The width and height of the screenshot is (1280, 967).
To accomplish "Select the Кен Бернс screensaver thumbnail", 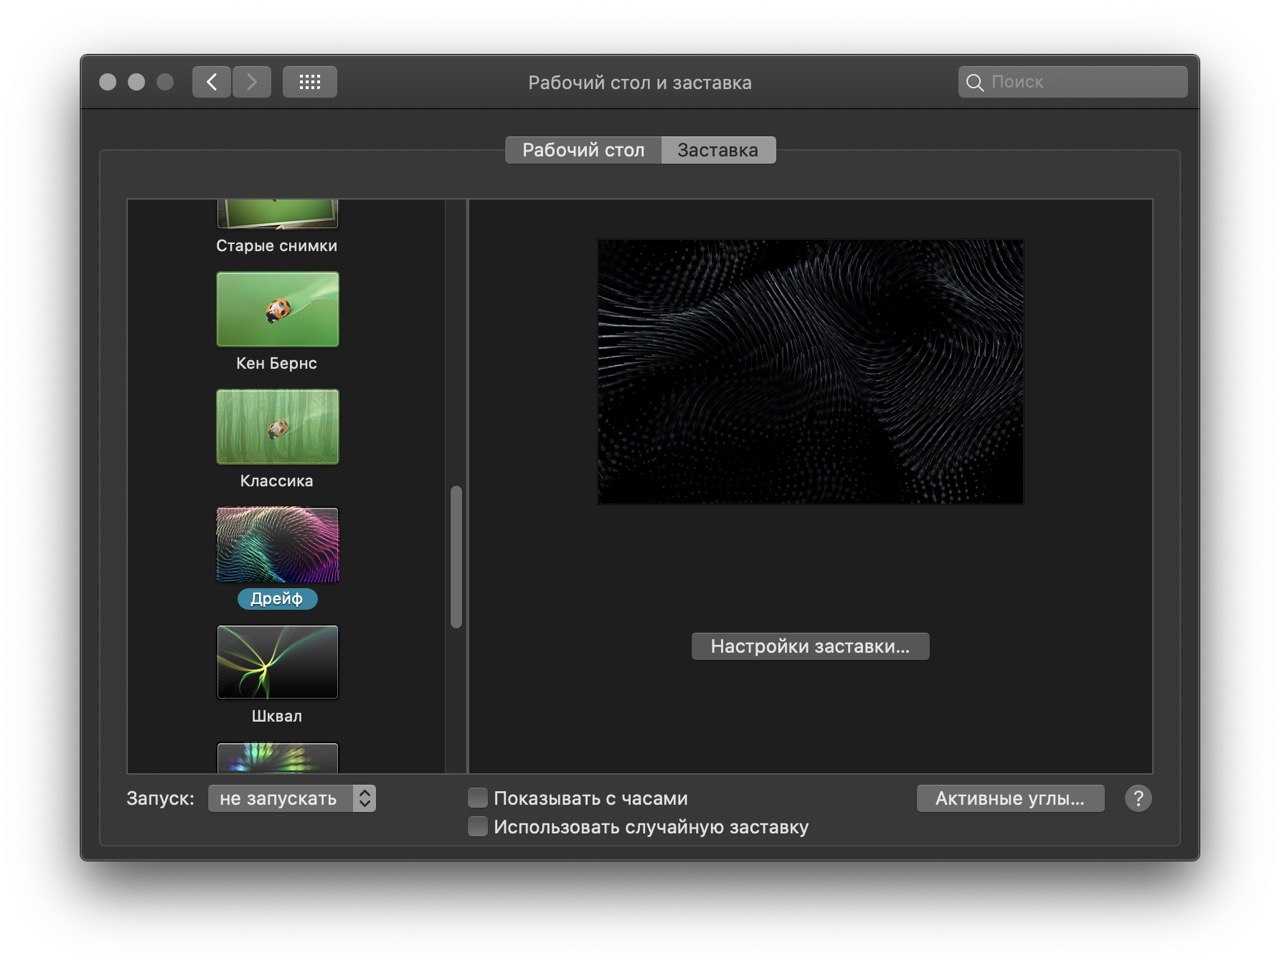I will 278,309.
